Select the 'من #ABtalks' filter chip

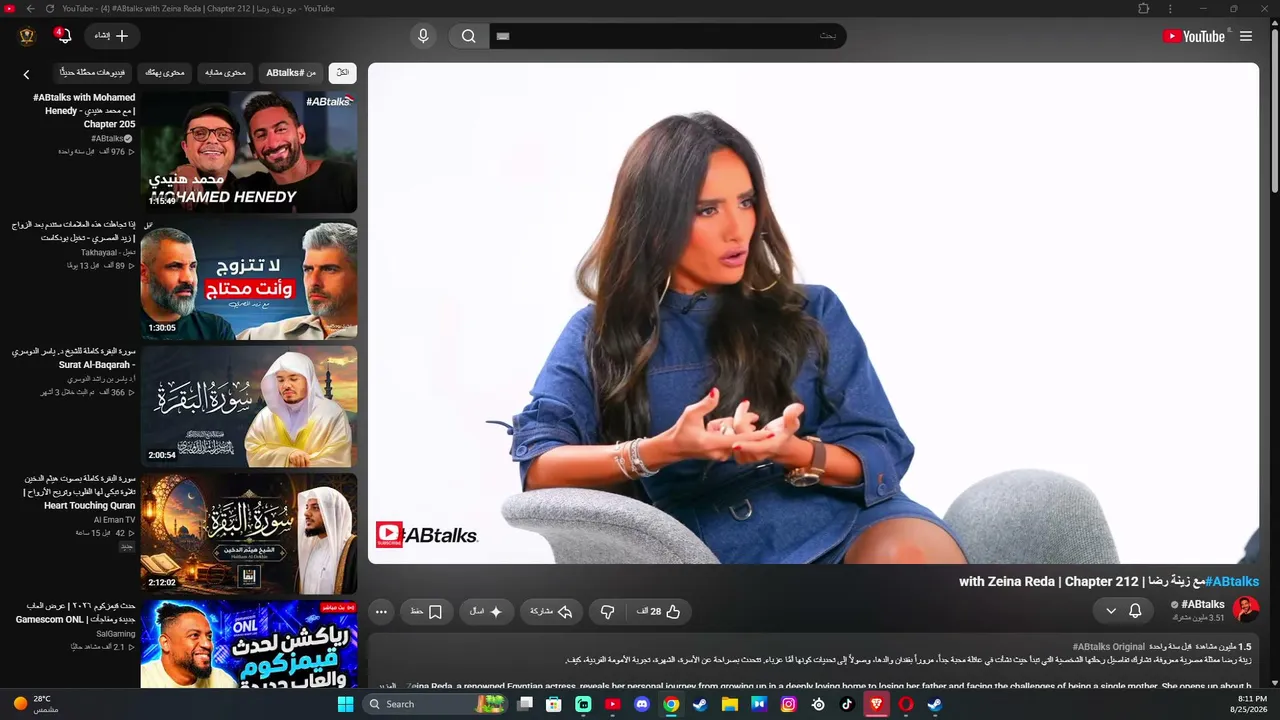pos(291,73)
